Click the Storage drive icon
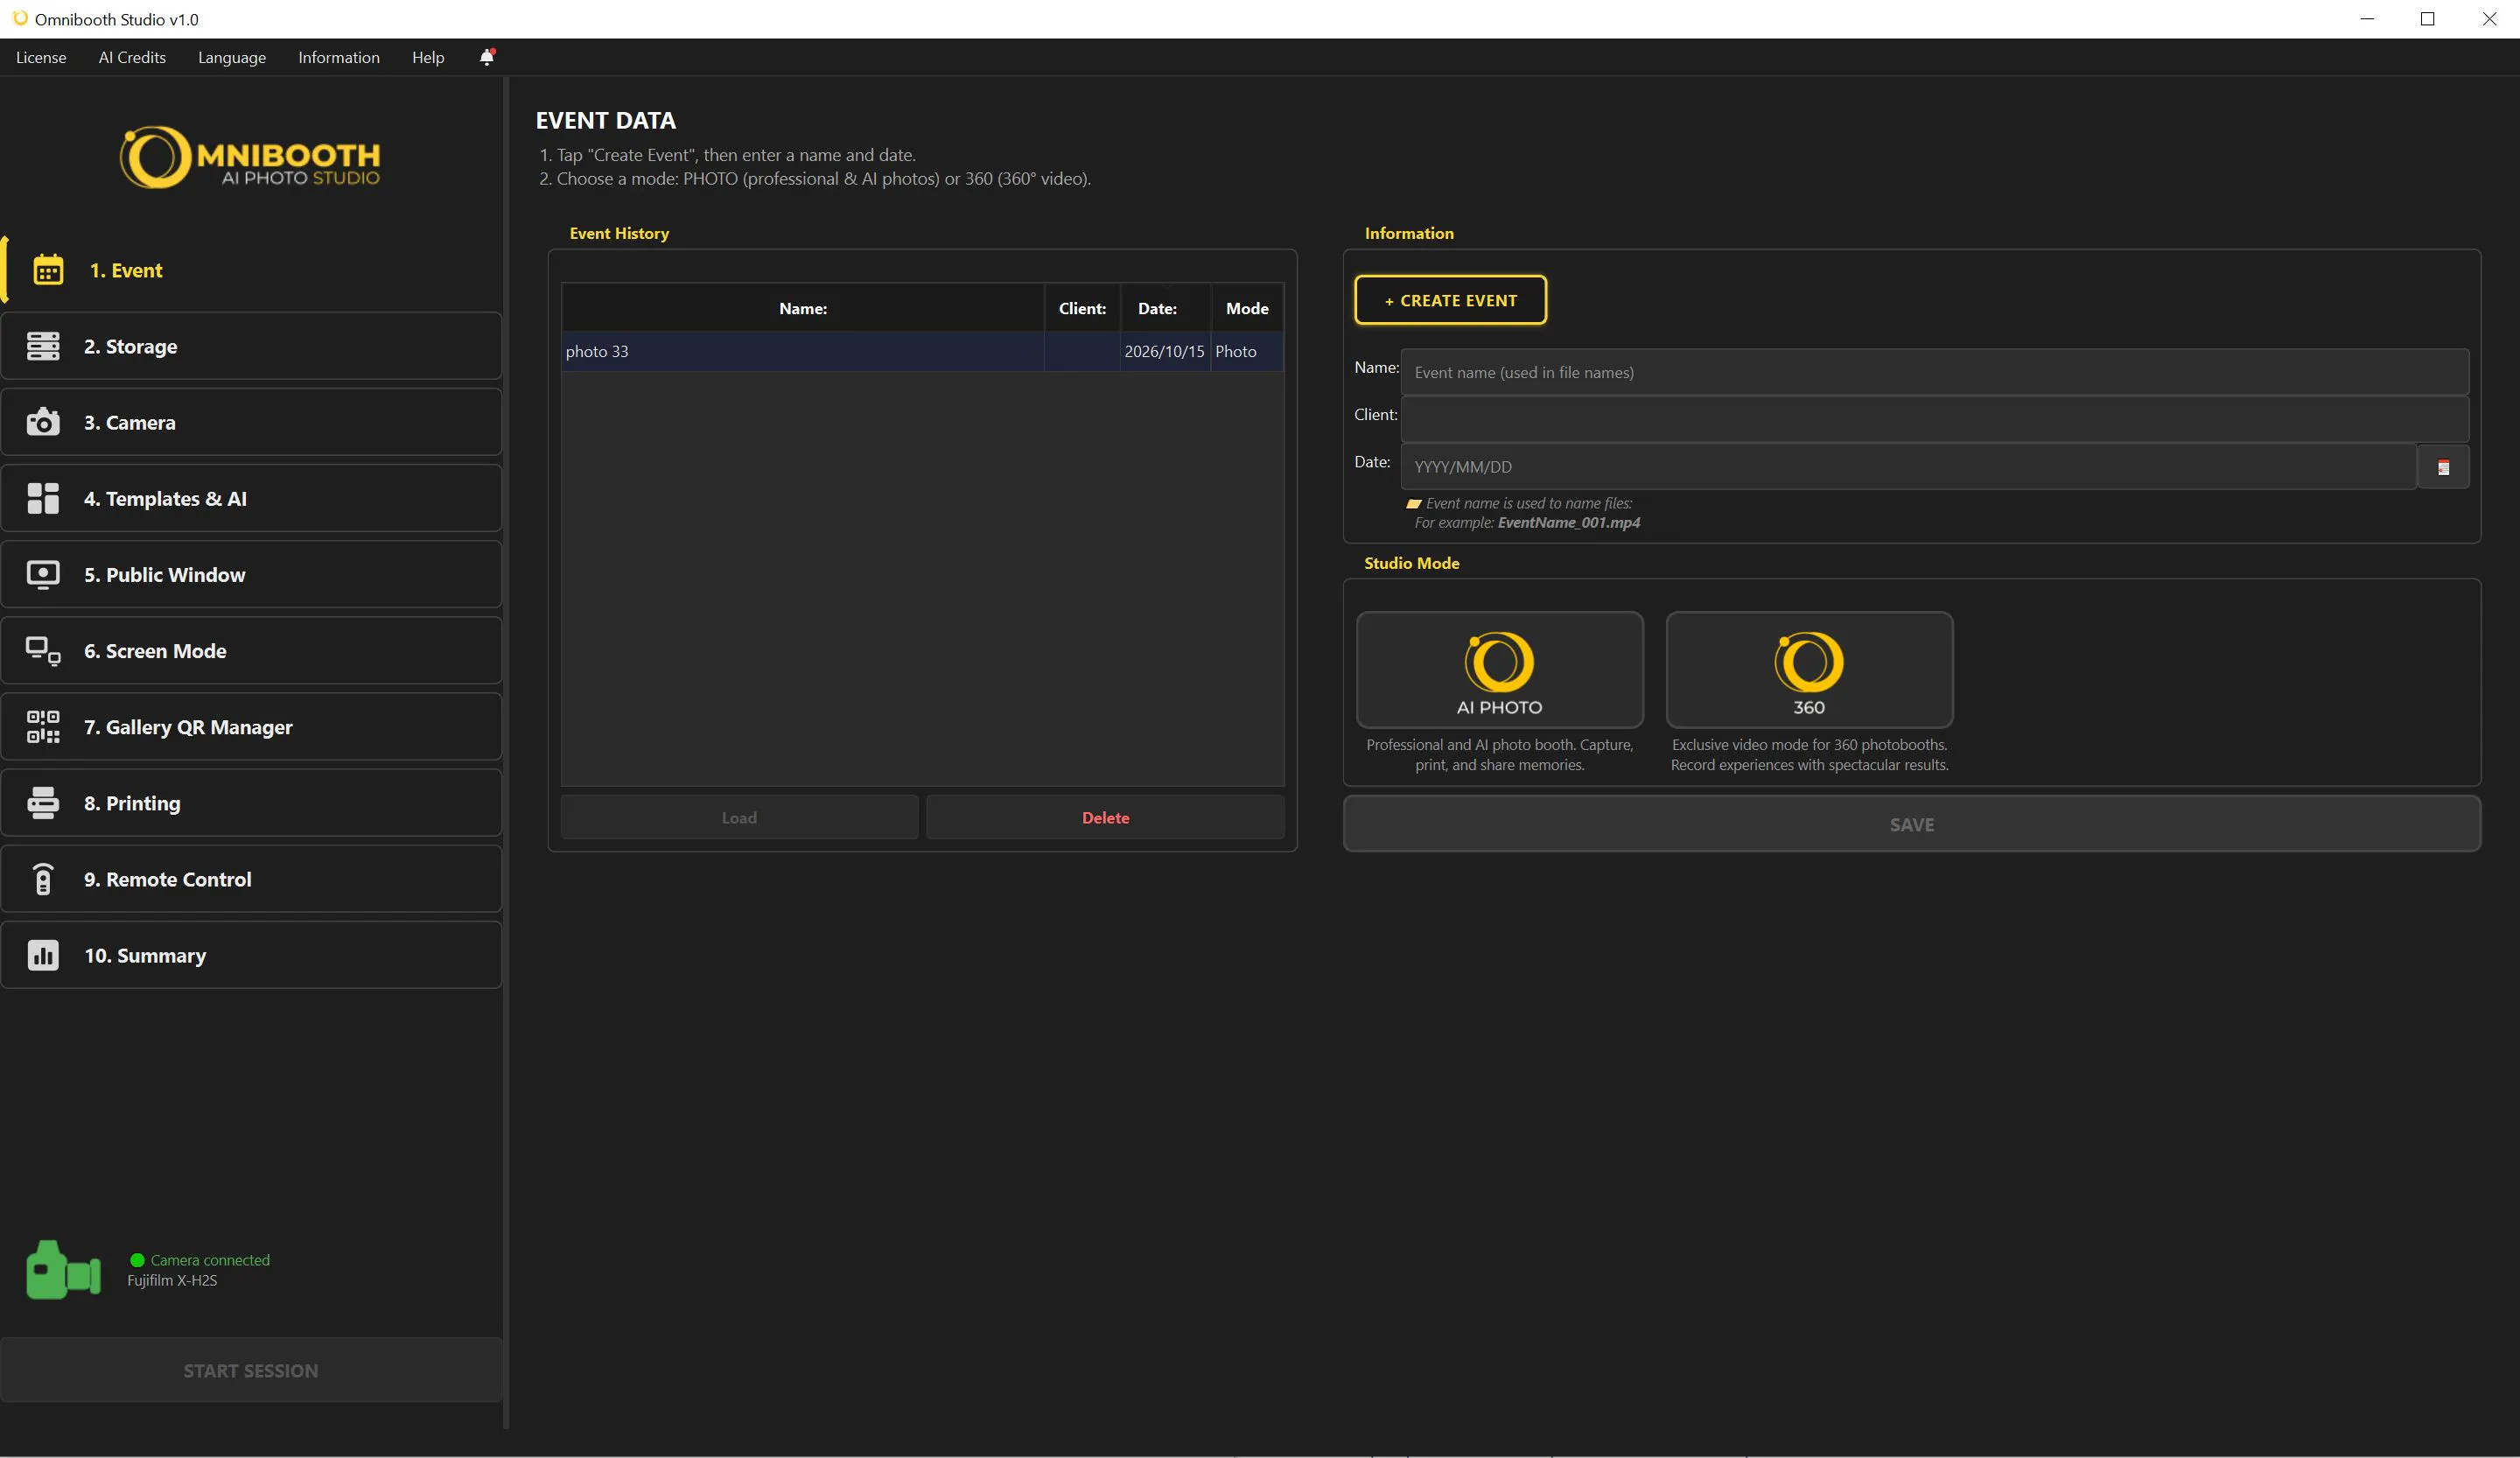The height and width of the screenshot is (1458, 2520). (43, 346)
